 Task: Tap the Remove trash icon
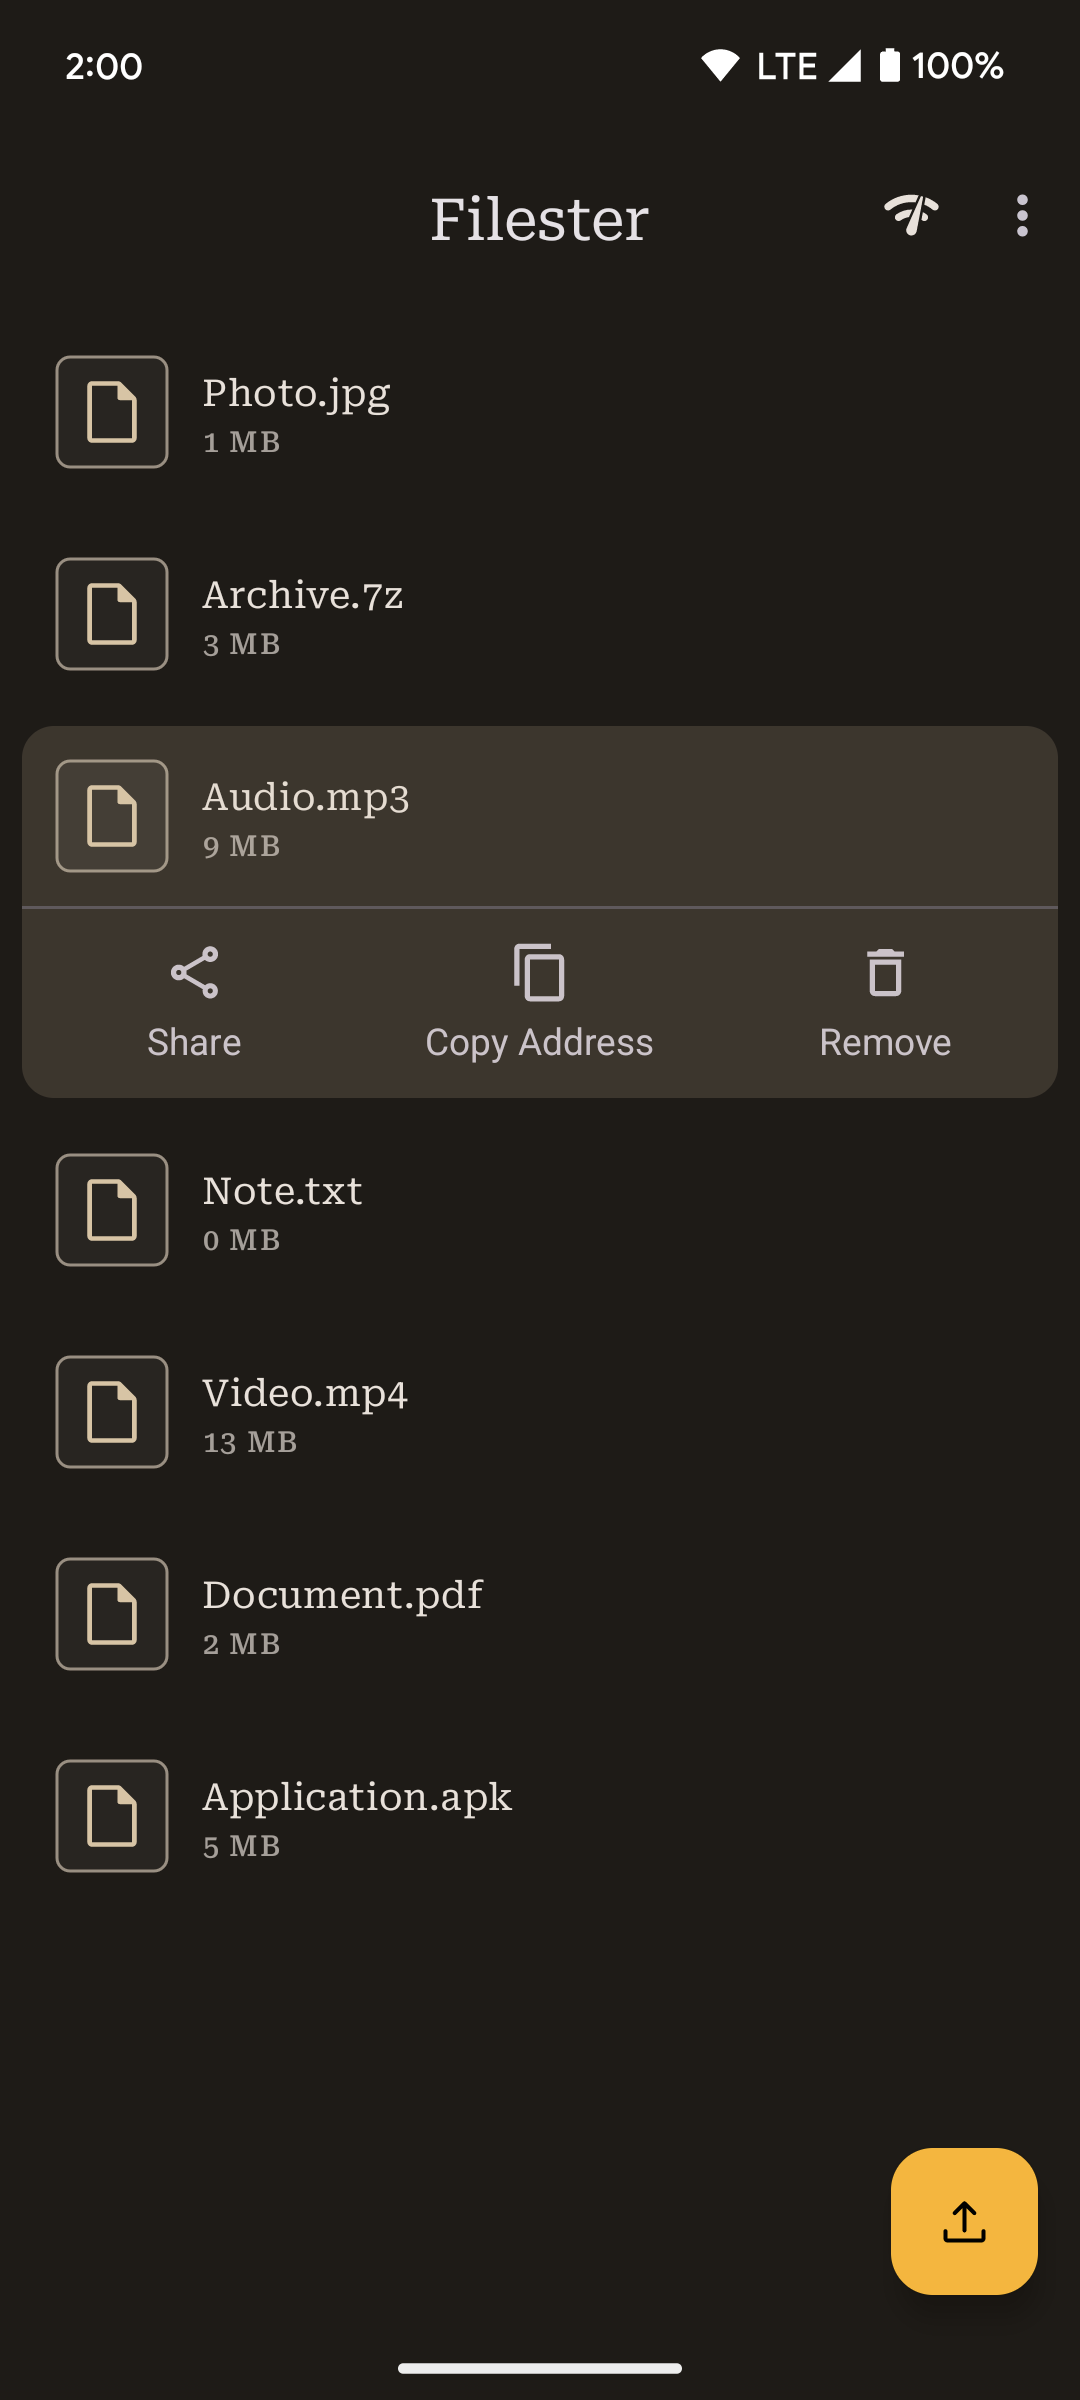885,972
